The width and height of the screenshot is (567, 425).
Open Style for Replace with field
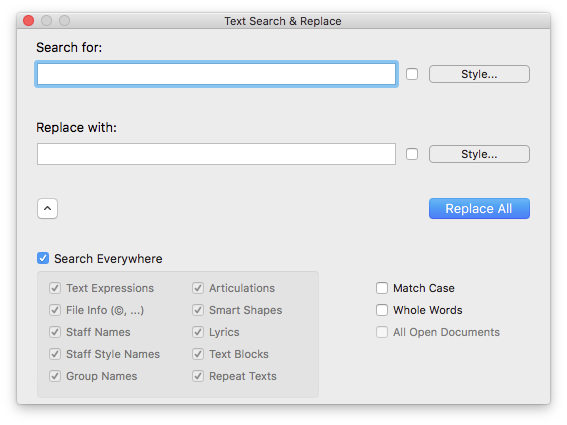[479, 154]
